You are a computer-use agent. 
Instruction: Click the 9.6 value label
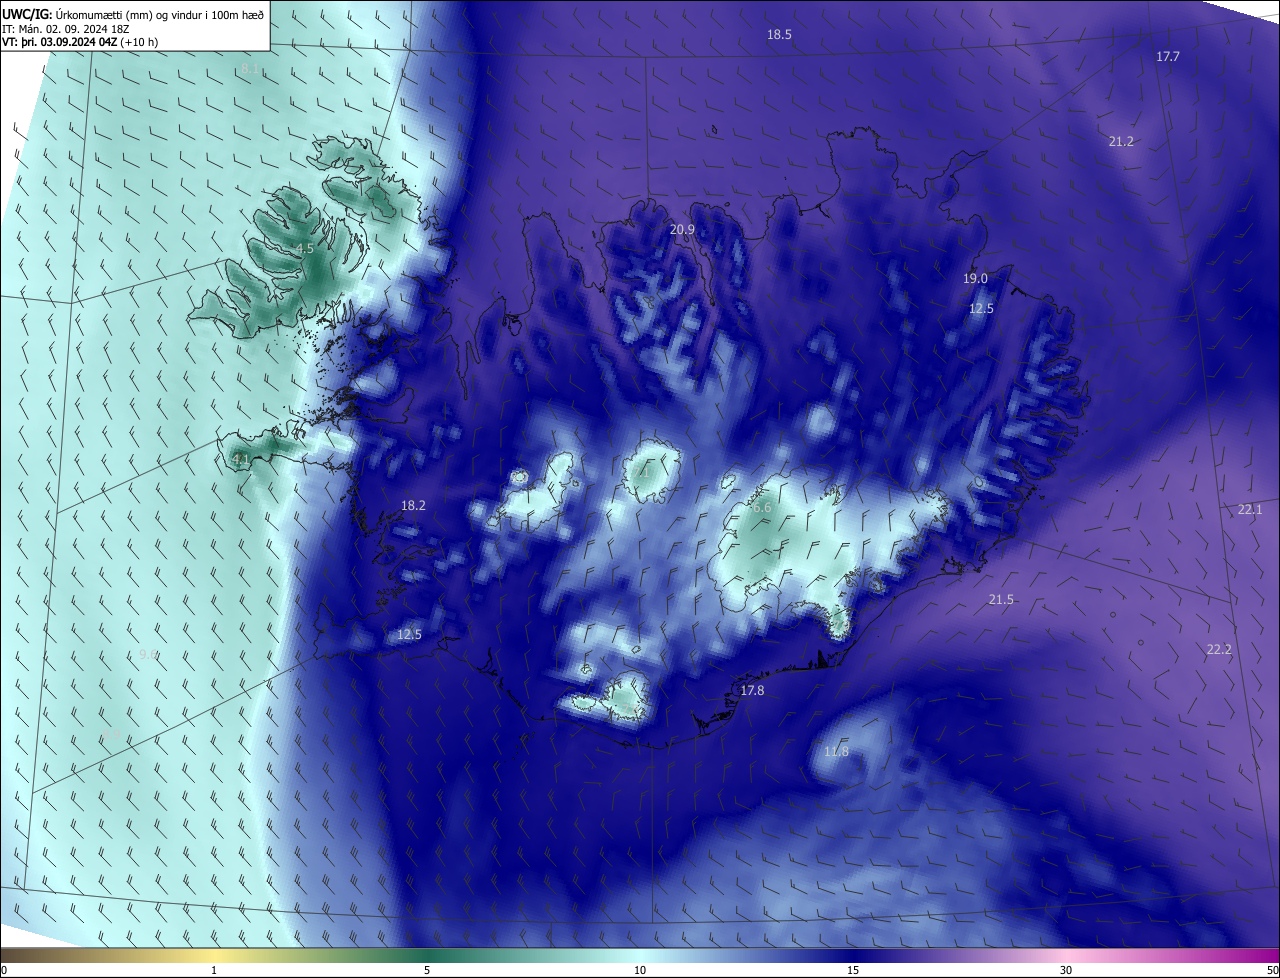point(148,655)
